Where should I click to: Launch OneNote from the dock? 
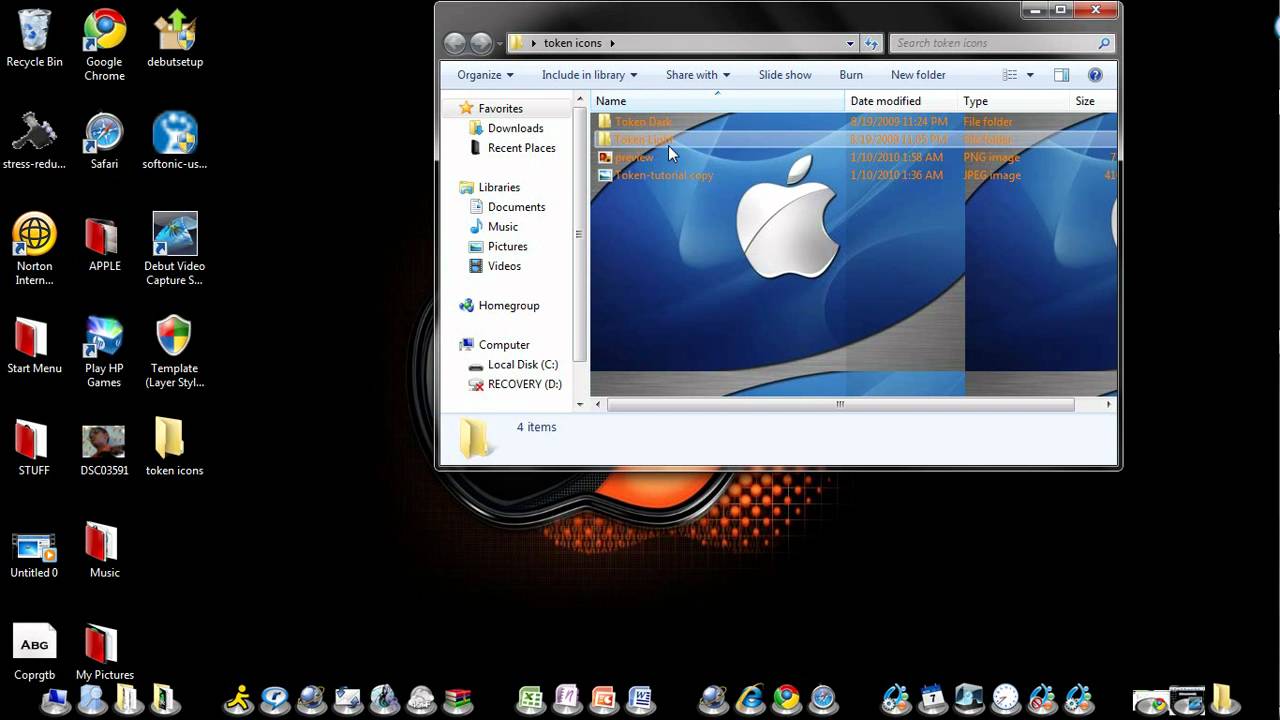pos(567,698)
